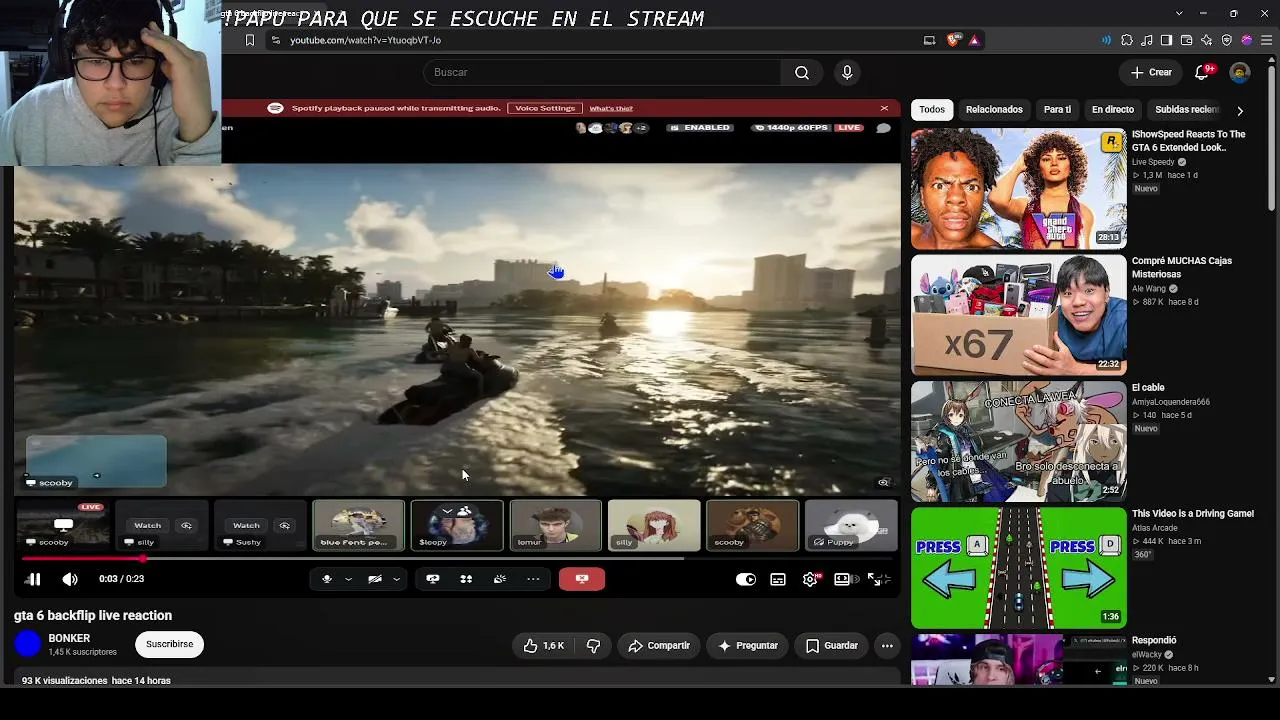Image resolution: width=1280 pixels, height=720 pixels.
Task: Dismiss the Spotify playback banner
Action: point(884,108)
